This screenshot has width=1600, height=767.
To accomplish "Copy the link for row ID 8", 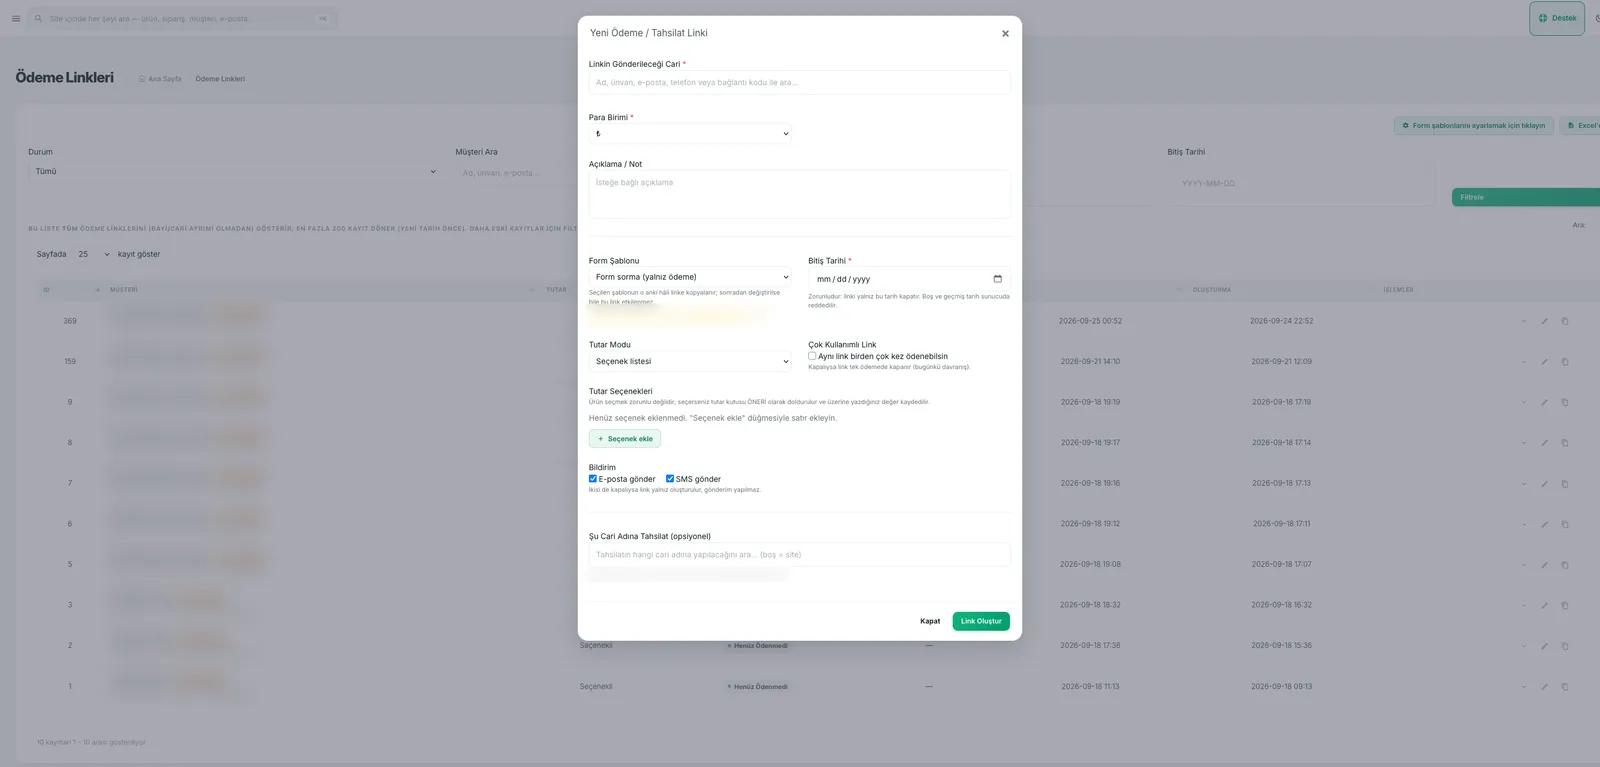I will click(x=1565, y=443).
